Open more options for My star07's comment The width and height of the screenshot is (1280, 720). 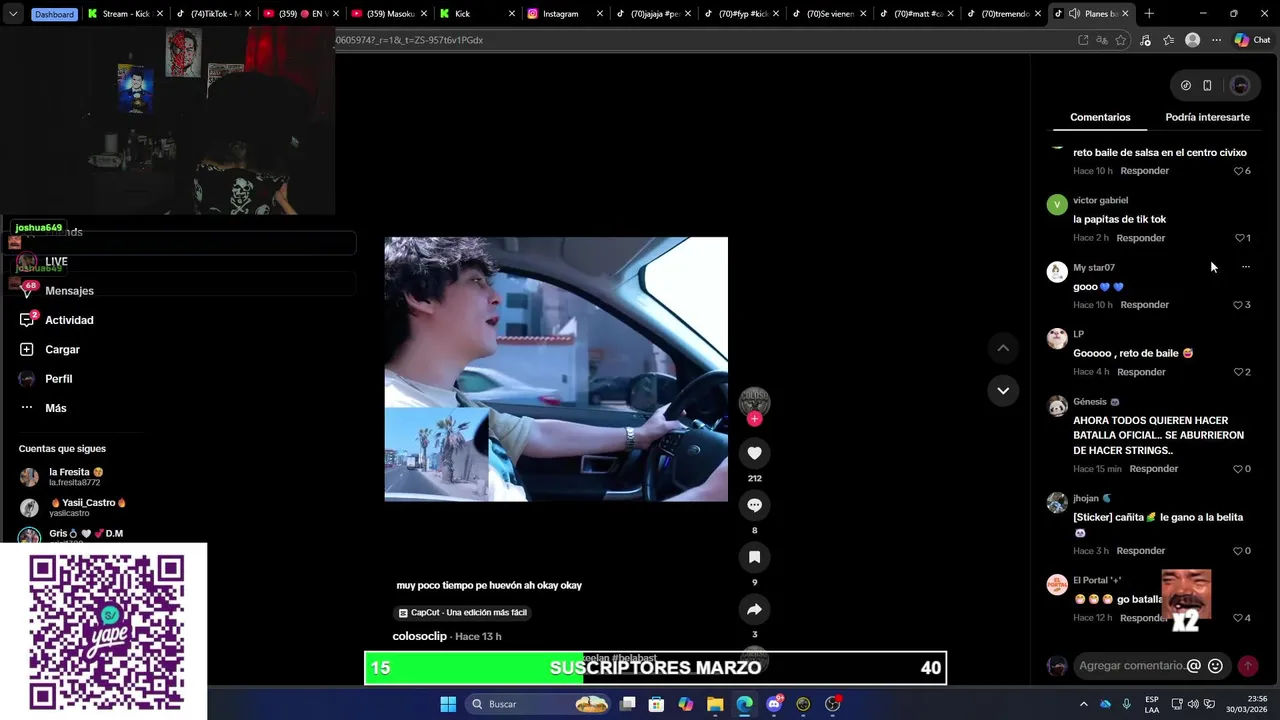coord(1245,267)
